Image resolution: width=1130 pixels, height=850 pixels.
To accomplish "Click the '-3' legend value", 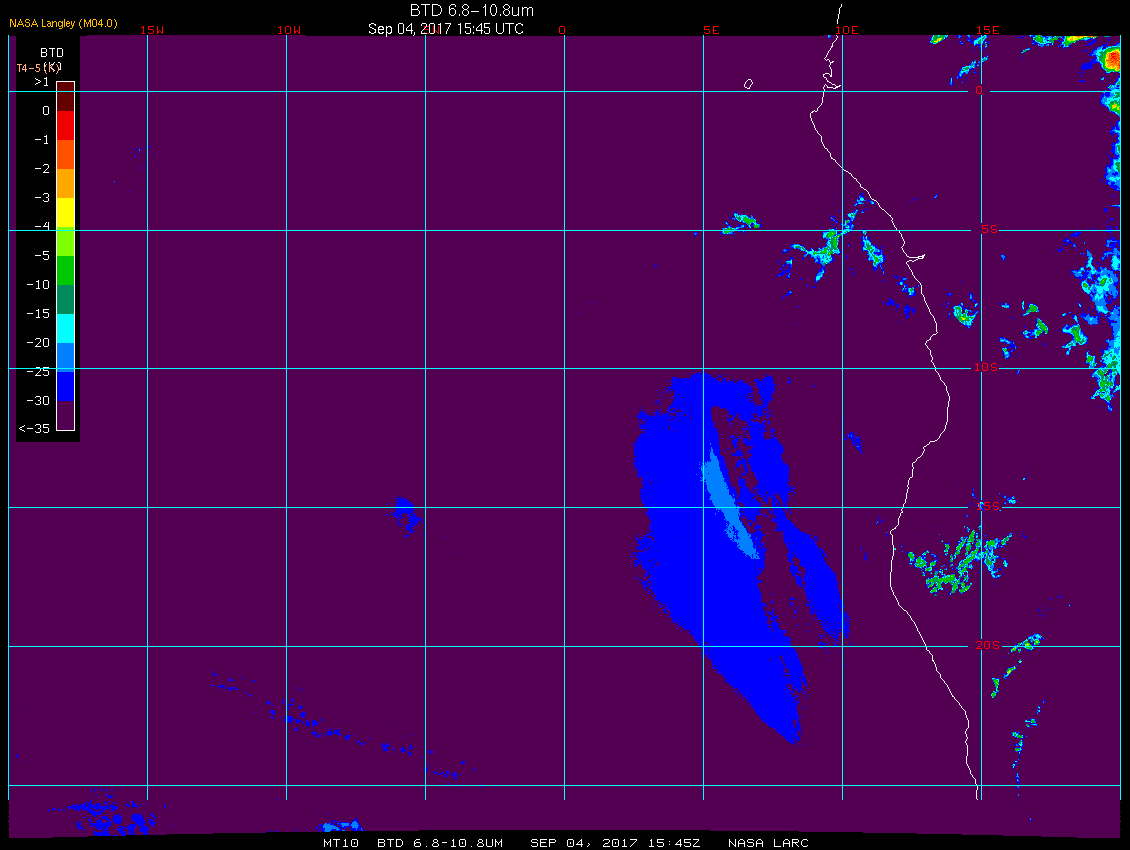I will pos(42,198).
